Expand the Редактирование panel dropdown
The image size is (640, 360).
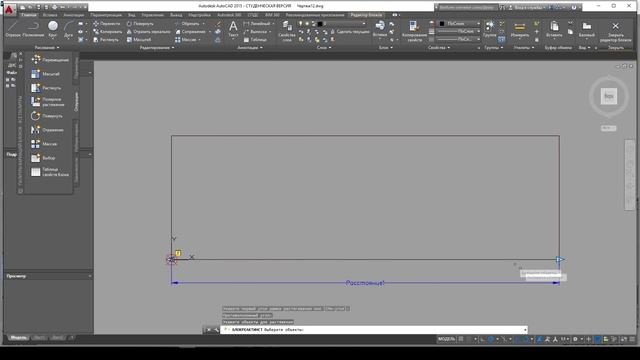coord(157,48)
